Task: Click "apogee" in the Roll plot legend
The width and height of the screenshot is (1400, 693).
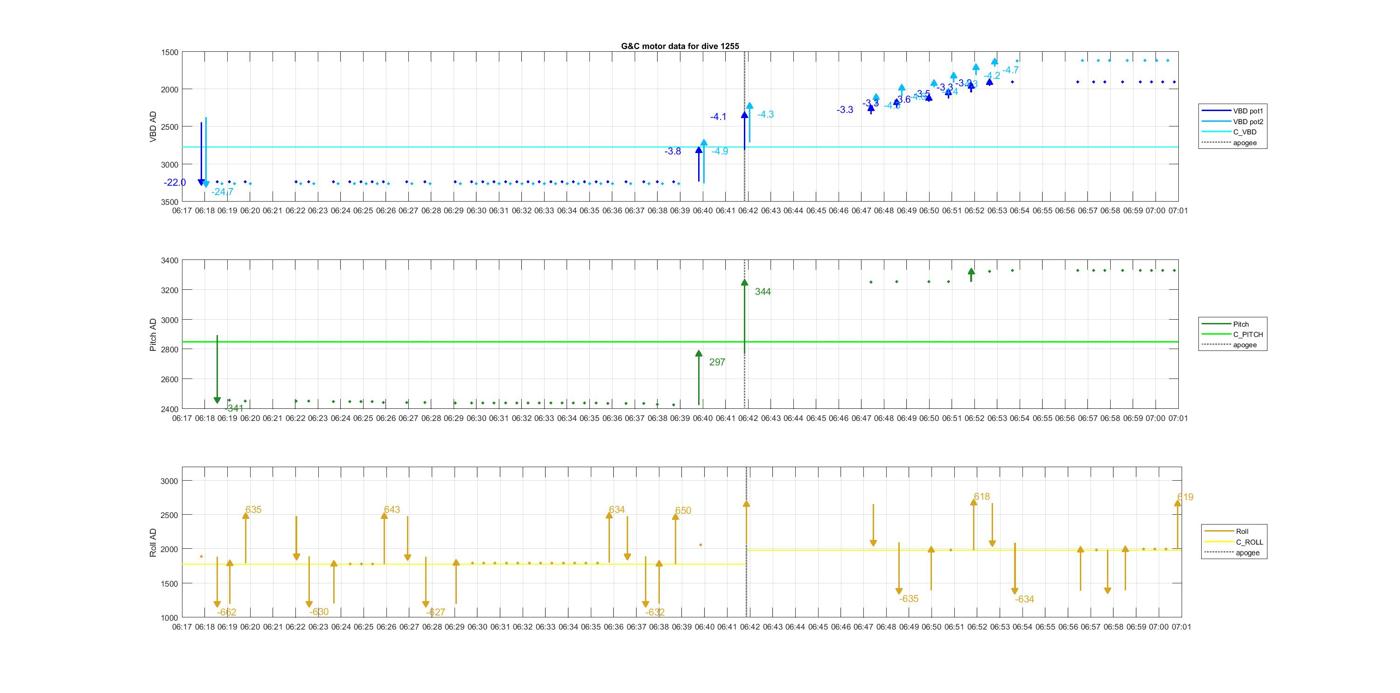Action: (1247, 553)
